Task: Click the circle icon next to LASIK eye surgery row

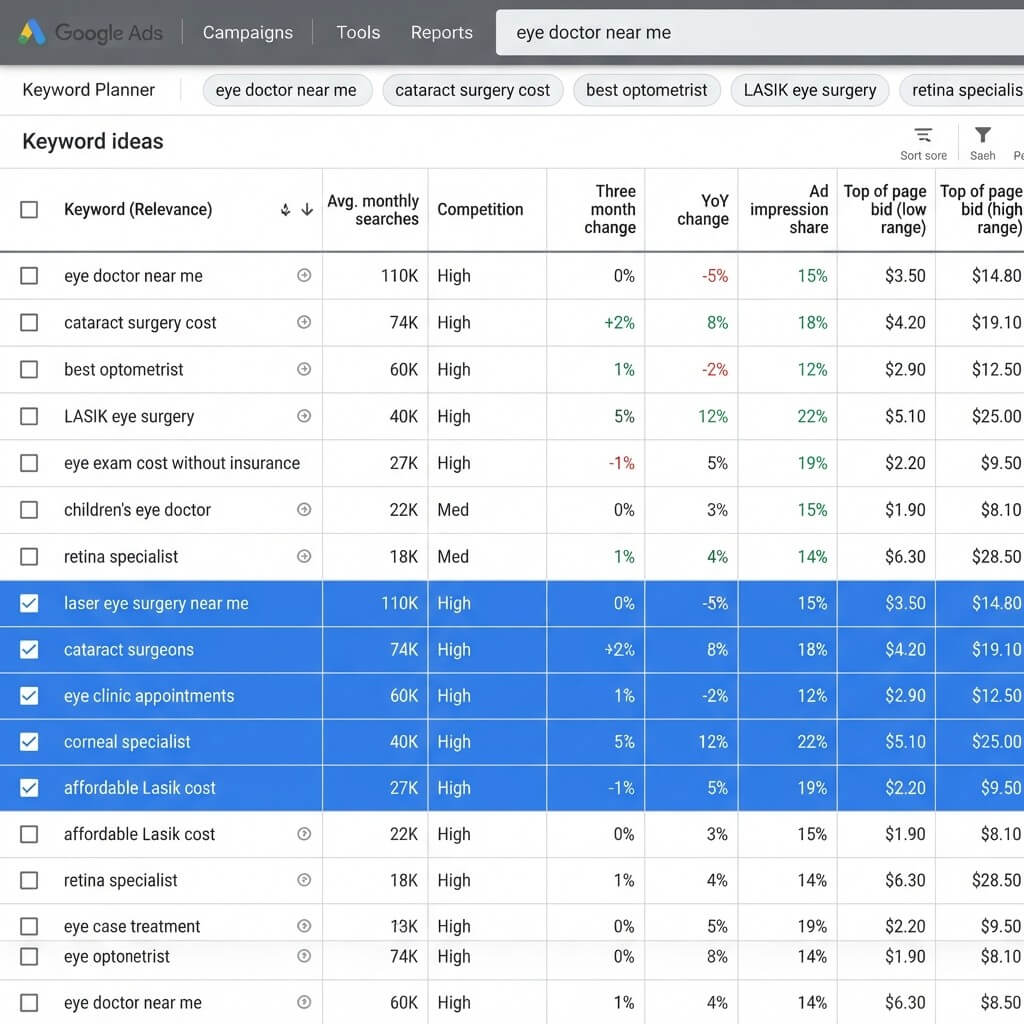Action: click(304, 416)
